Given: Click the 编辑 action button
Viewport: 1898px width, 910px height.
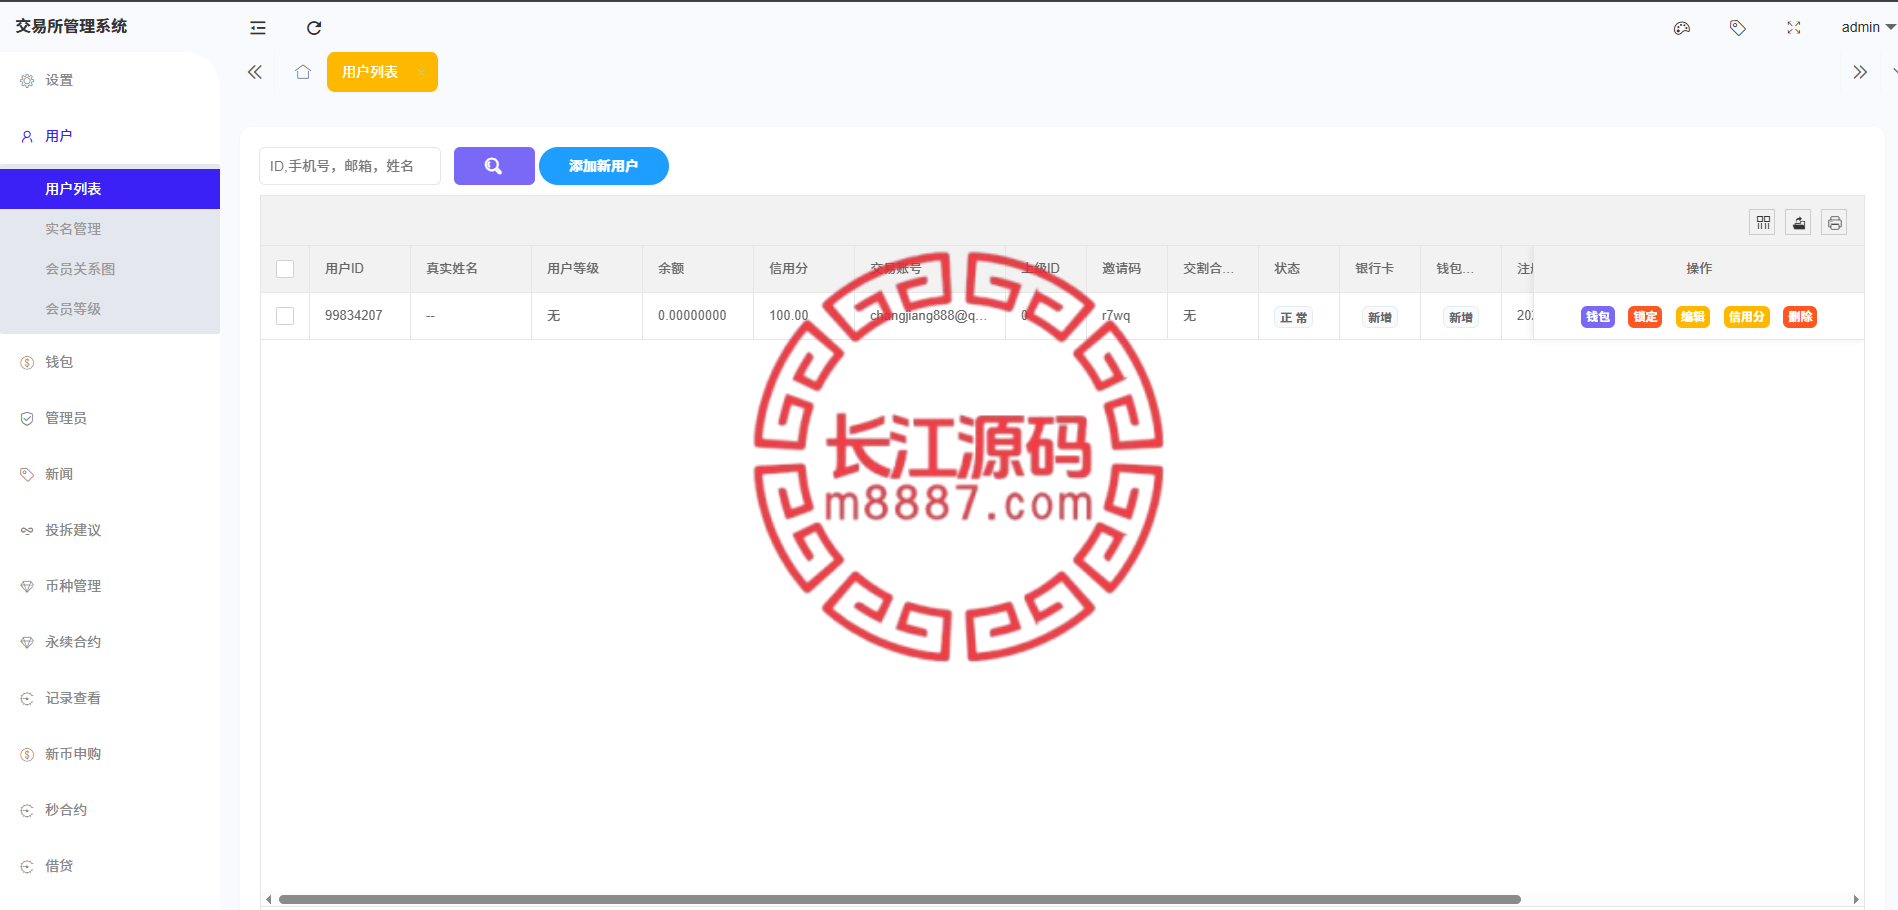Looking at the screenshot, I should 1693,317.
